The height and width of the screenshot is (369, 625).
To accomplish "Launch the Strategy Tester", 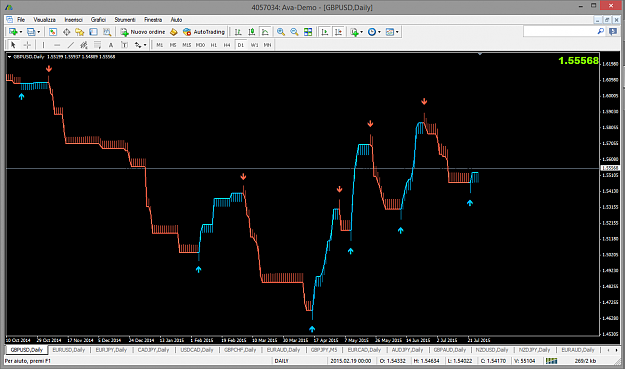I will point(107,32).
